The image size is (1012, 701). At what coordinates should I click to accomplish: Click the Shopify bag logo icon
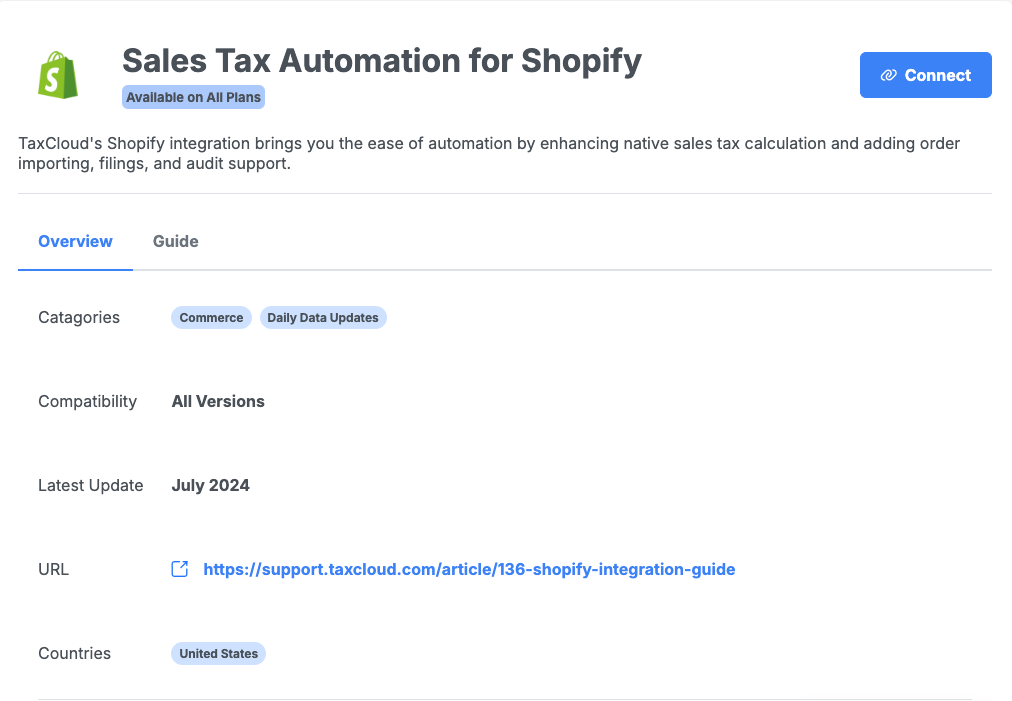pos(58,75)
